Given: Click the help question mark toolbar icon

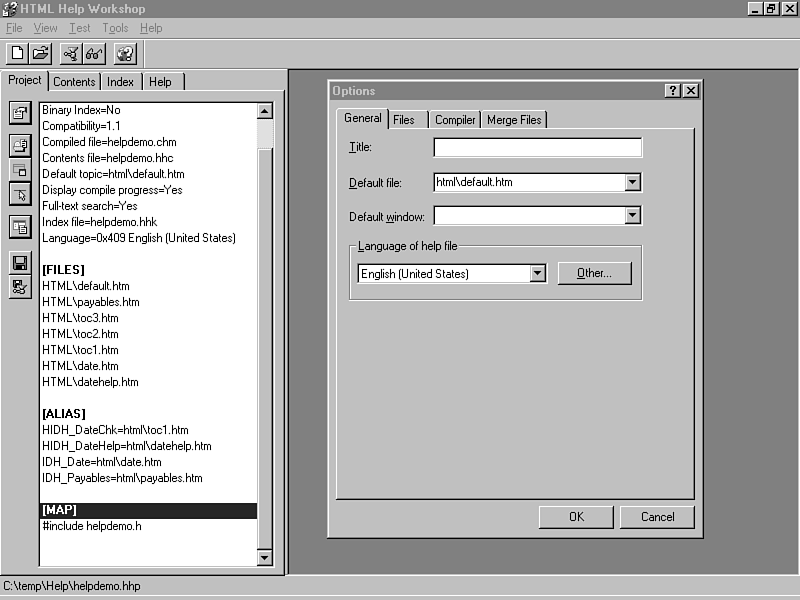Looking at the screenshot, I should click(x=125, y=53).
